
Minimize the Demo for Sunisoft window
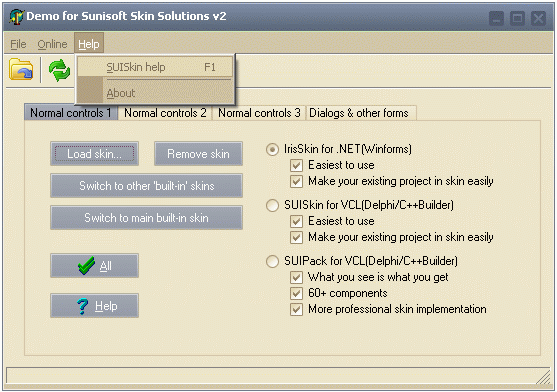coord(496,18)
